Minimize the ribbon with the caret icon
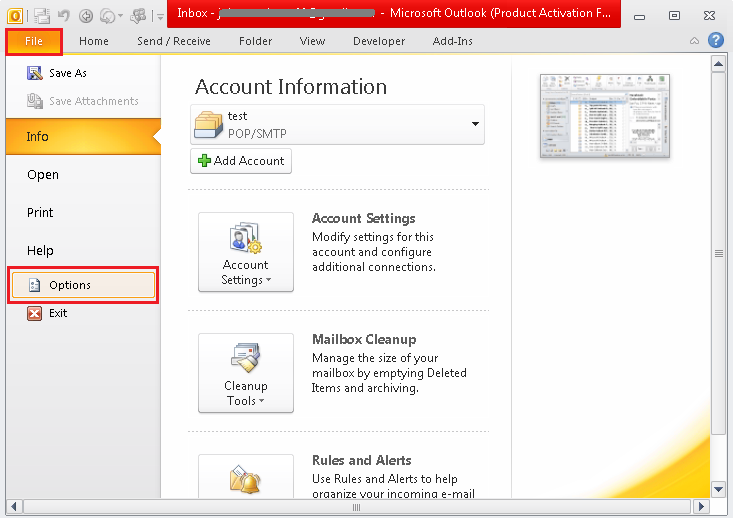The width and height of the screenshot is (733, 518). click(694, 41)
